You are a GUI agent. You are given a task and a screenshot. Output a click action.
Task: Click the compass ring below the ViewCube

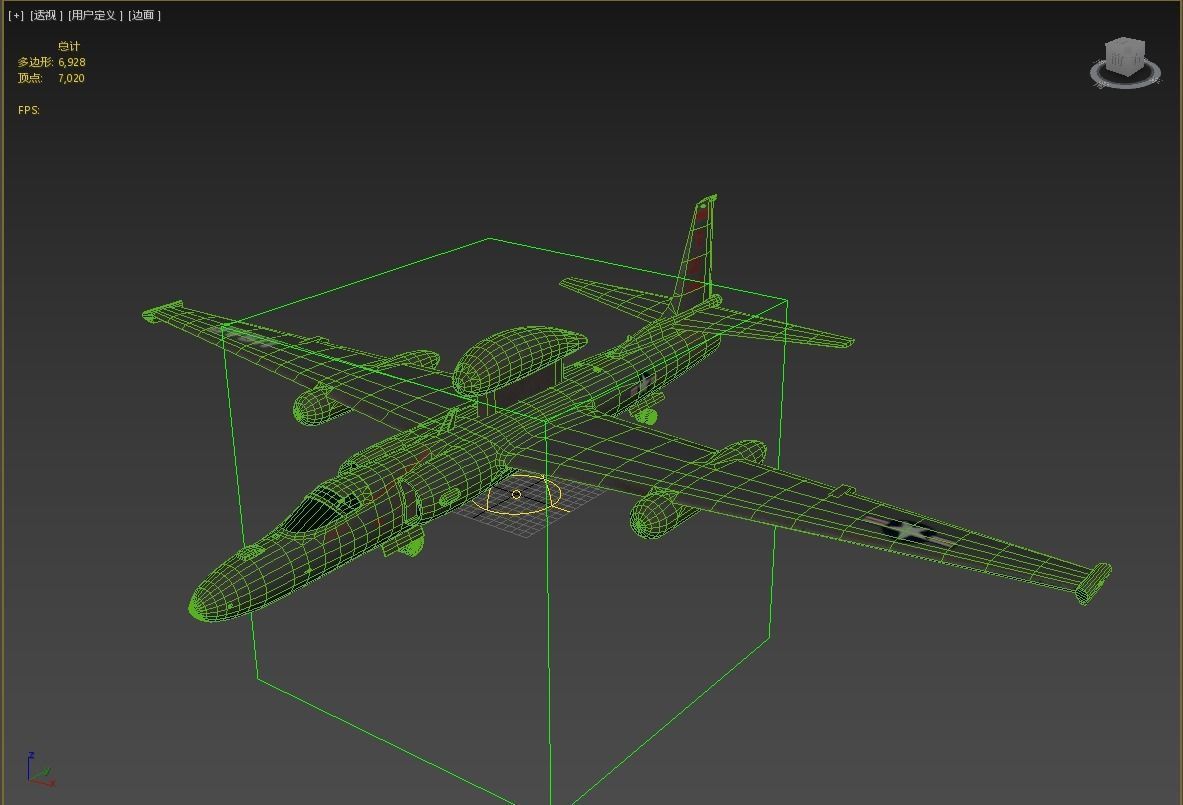[x=1124, y=86]
